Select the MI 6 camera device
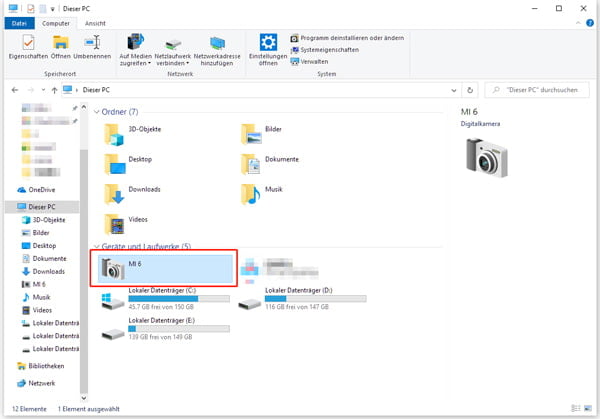 [x=165, y=269]
